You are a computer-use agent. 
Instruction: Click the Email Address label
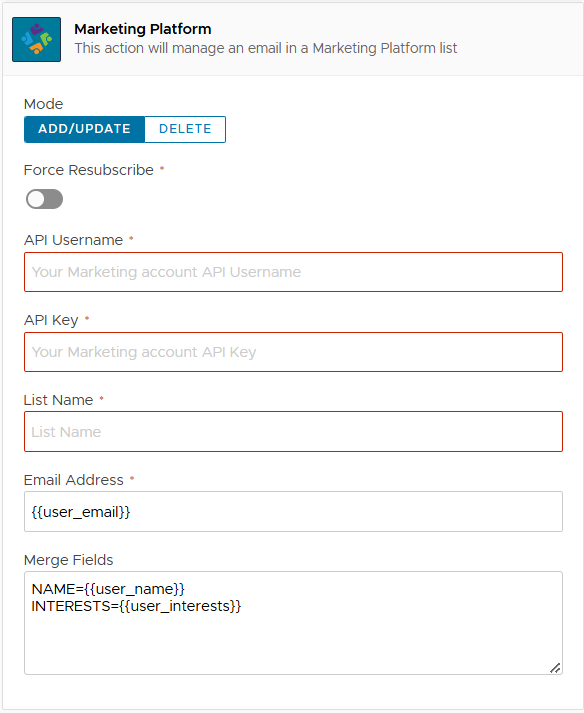click(74, 480)
